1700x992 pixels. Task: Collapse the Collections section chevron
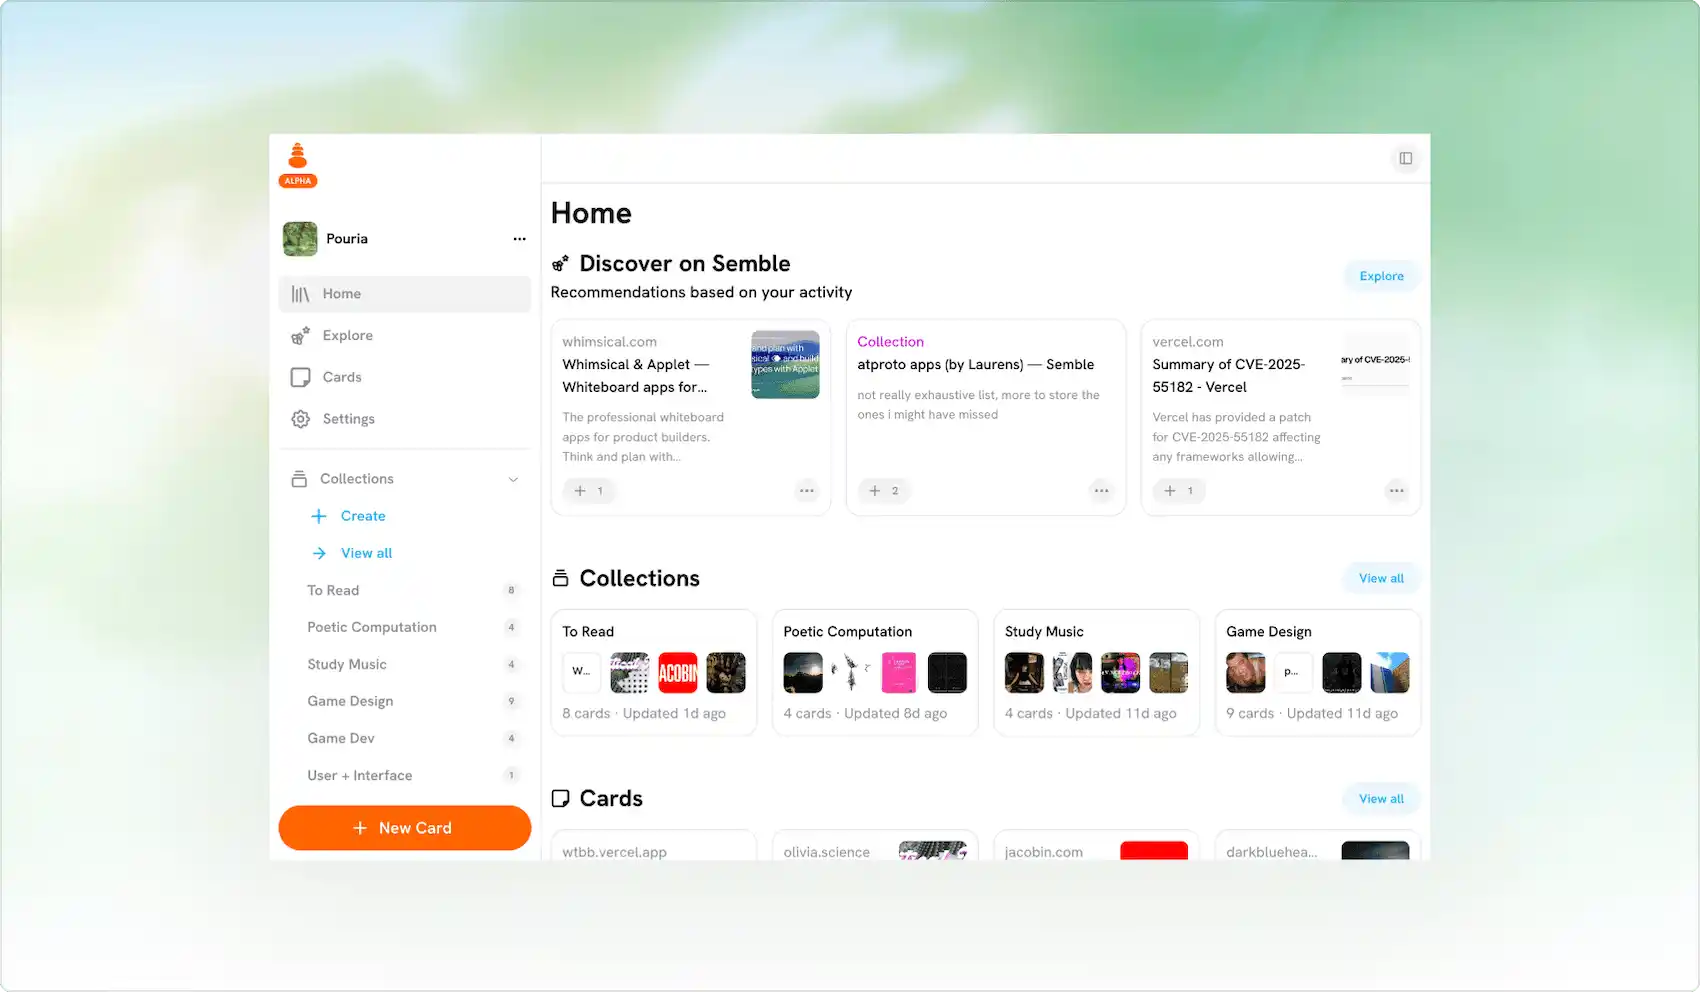pyautogui.click(x=514, y=479)
